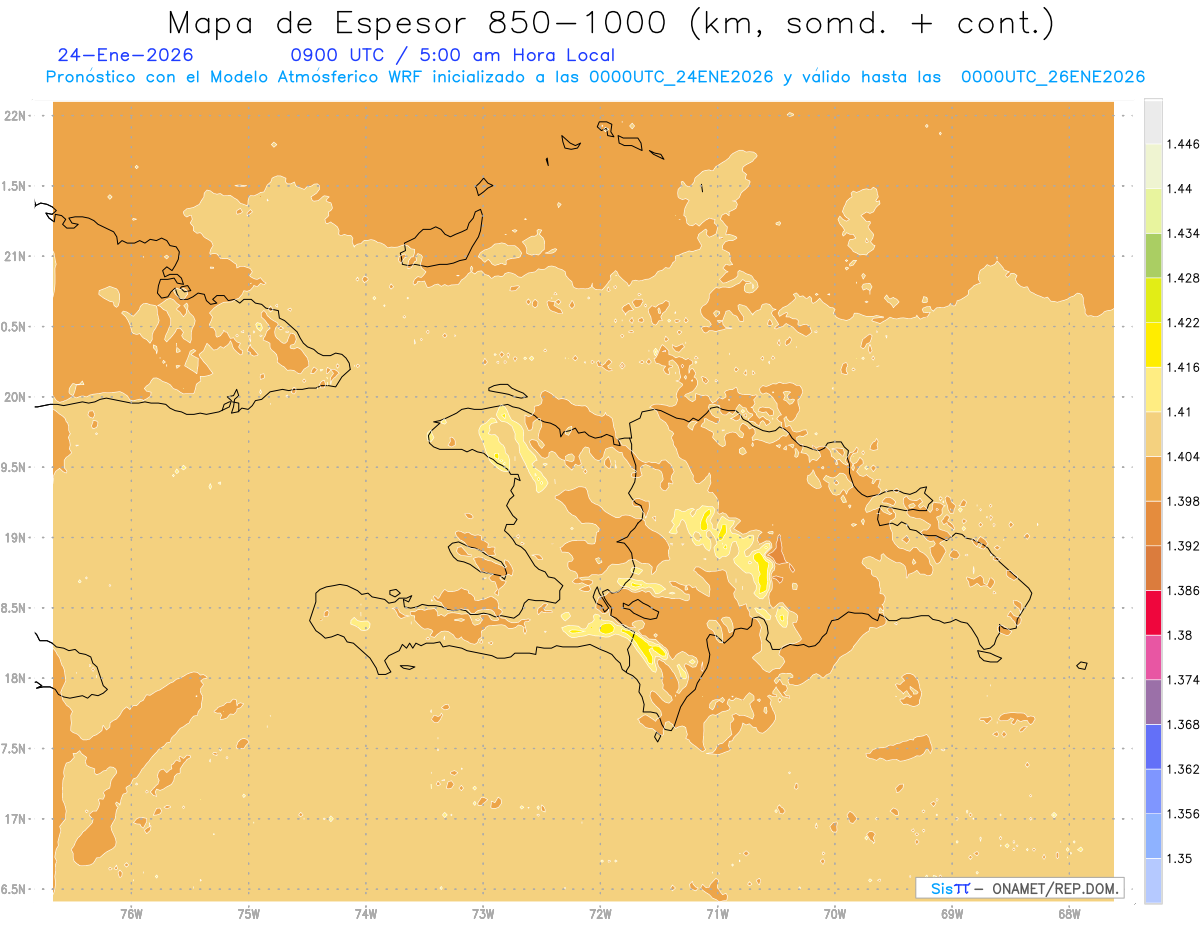The image size is (1200, 927).
Task: Click the '0900 UTC / 5:00 am Hora Local' time label
Action: click(452, 55)
